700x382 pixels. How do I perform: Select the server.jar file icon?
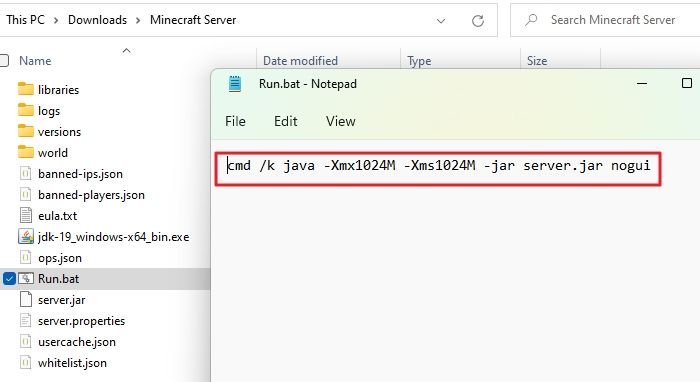click(x=25, y=299)
